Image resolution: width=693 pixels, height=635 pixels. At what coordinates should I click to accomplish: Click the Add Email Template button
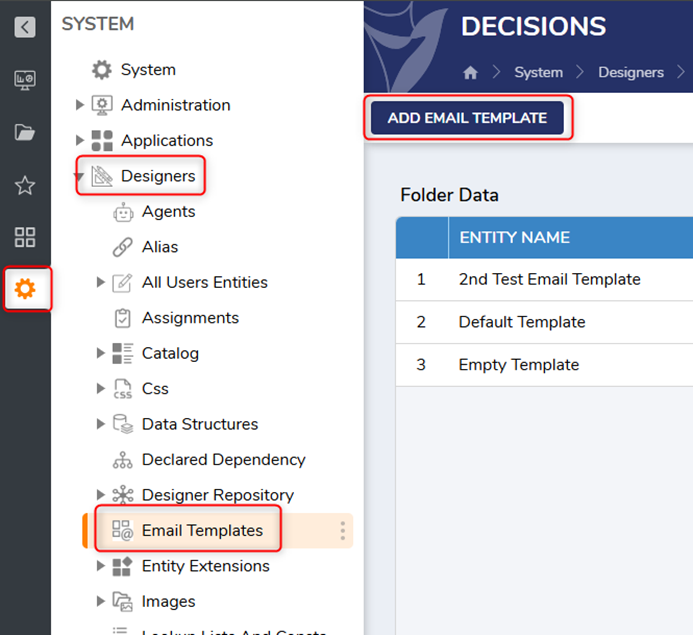[x=467, y=118]
